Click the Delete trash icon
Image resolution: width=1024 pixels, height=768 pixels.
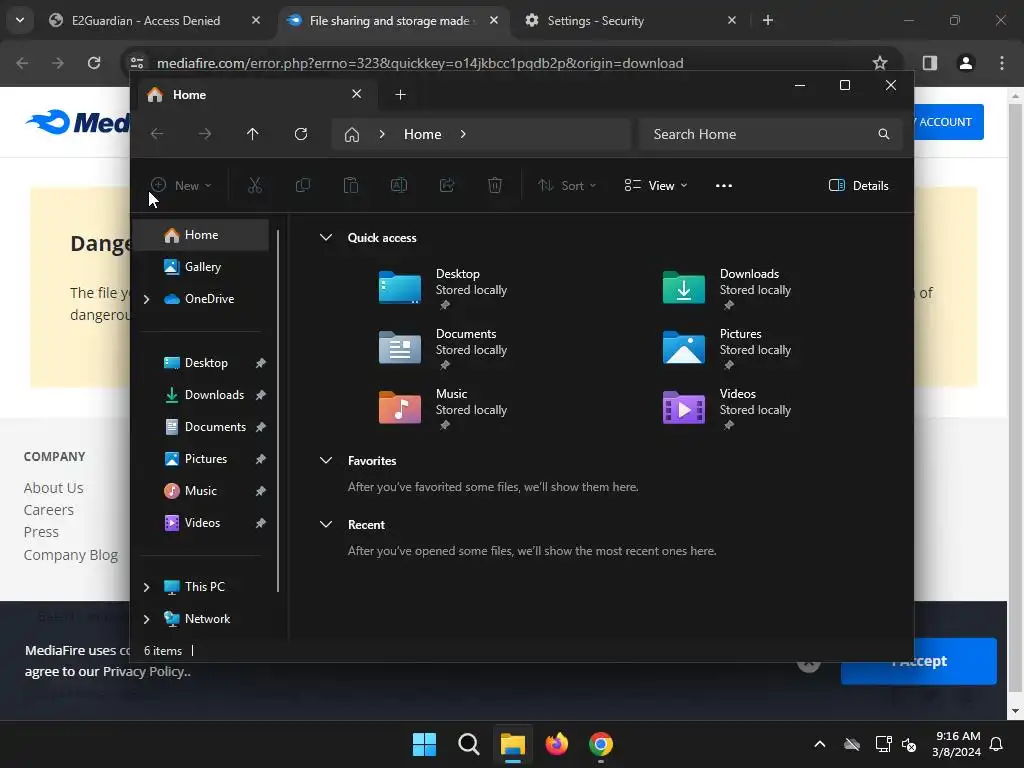pos(495,185)
